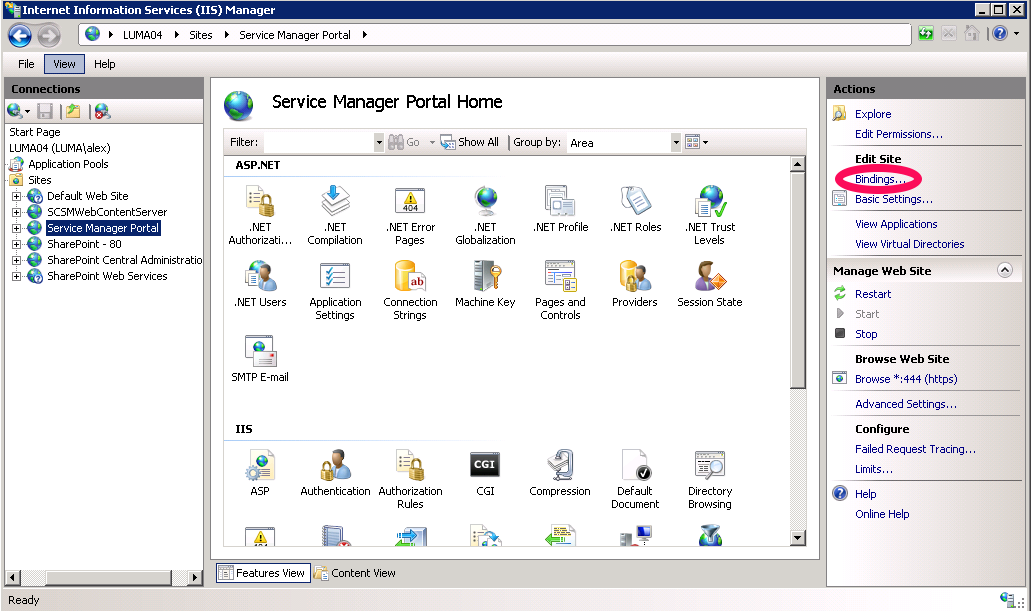Click inside the Filter text field

click(319, 142)
